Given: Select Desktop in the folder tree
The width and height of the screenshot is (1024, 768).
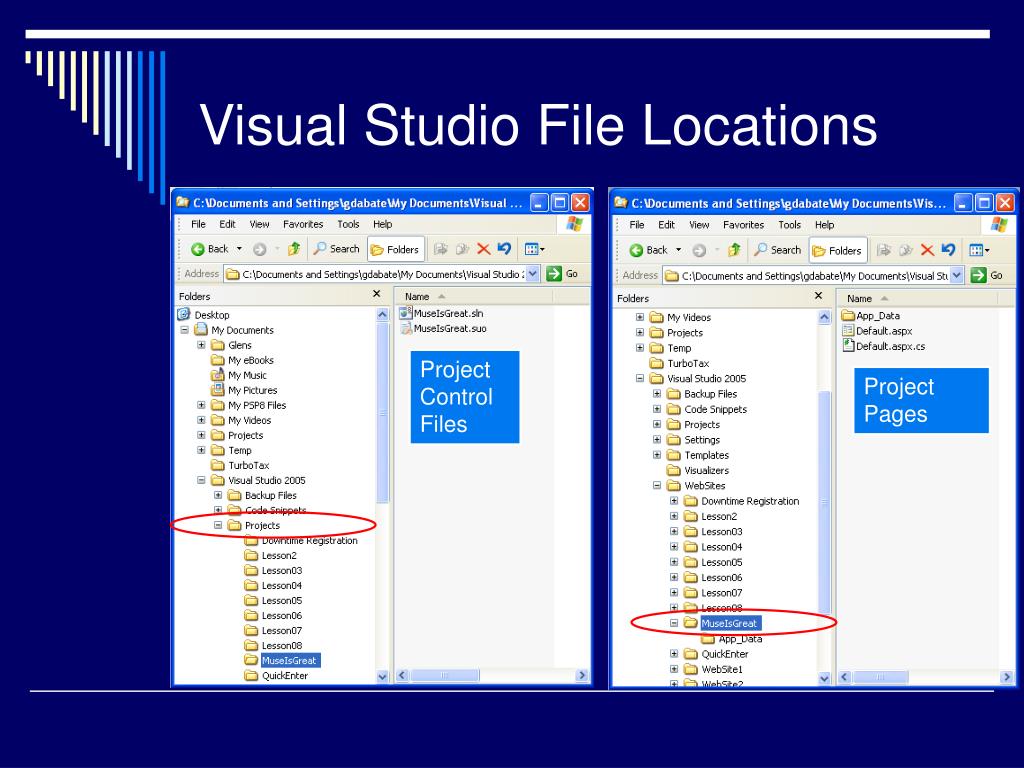Looking at the screenshot, I should point(212,315).
